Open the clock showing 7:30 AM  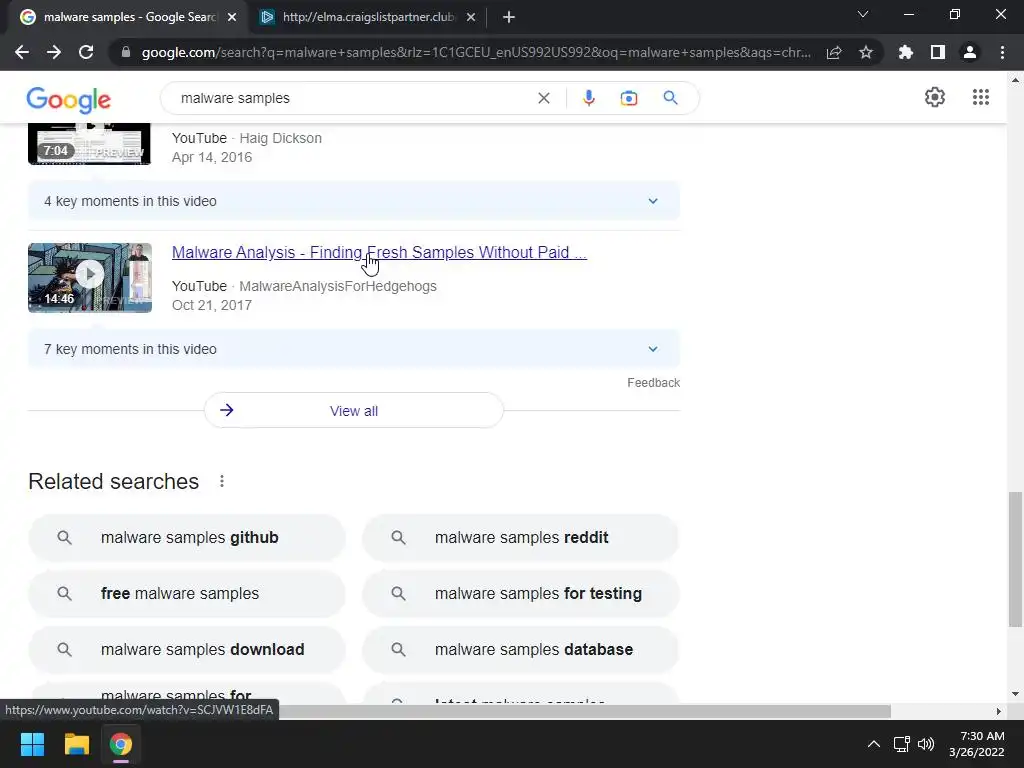977,744
